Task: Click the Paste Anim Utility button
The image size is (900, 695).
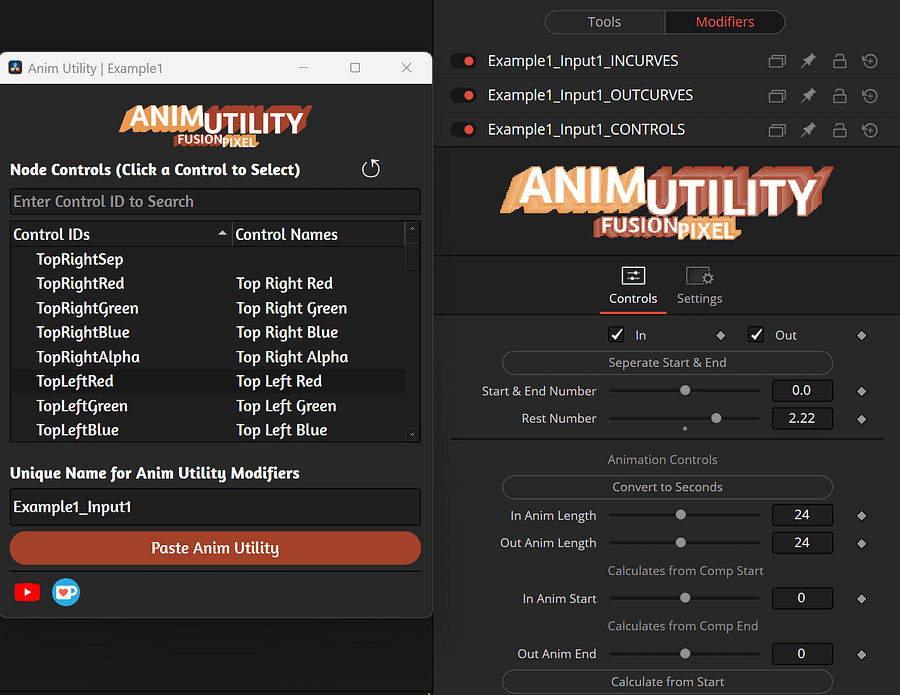Action: point(215,548)
